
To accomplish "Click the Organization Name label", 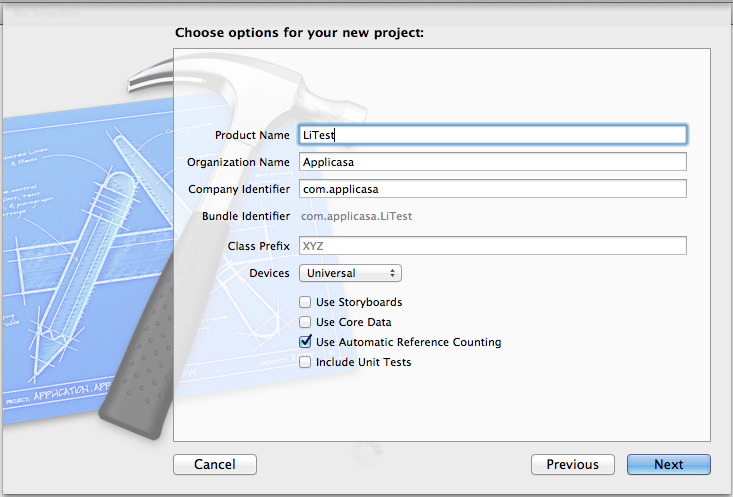I will [238, 162].
